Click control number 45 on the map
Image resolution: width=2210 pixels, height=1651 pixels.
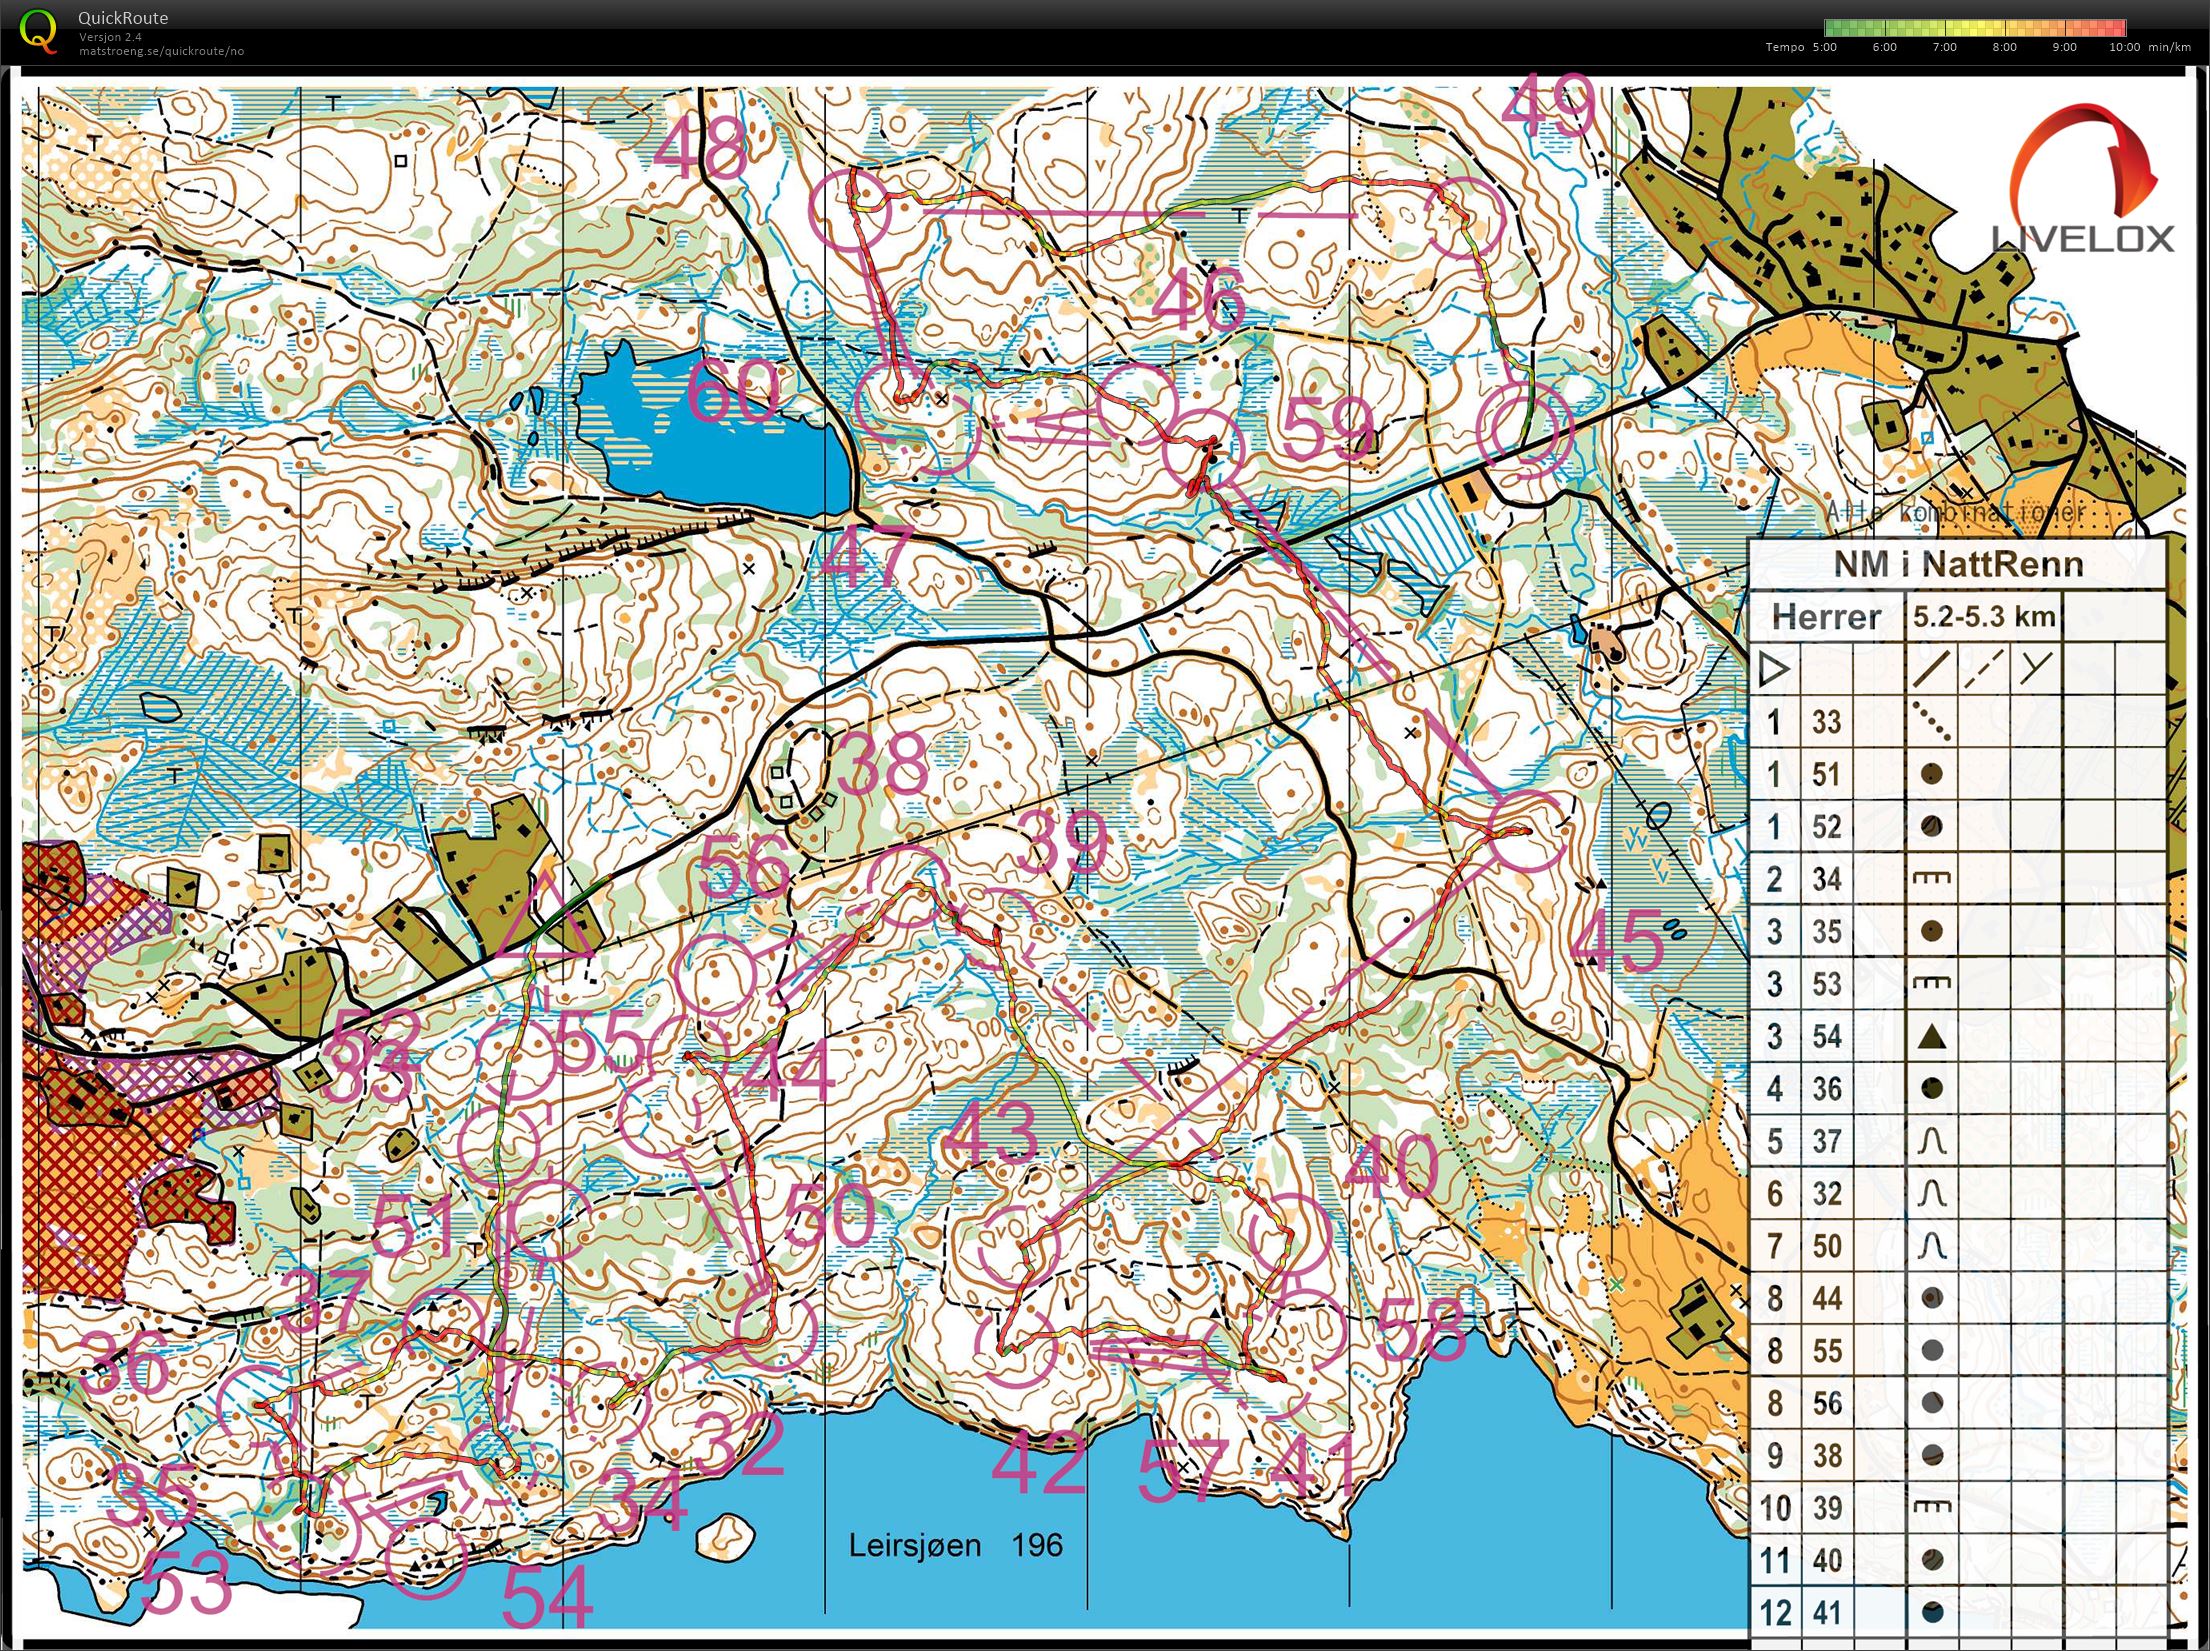coord(1619,941)
